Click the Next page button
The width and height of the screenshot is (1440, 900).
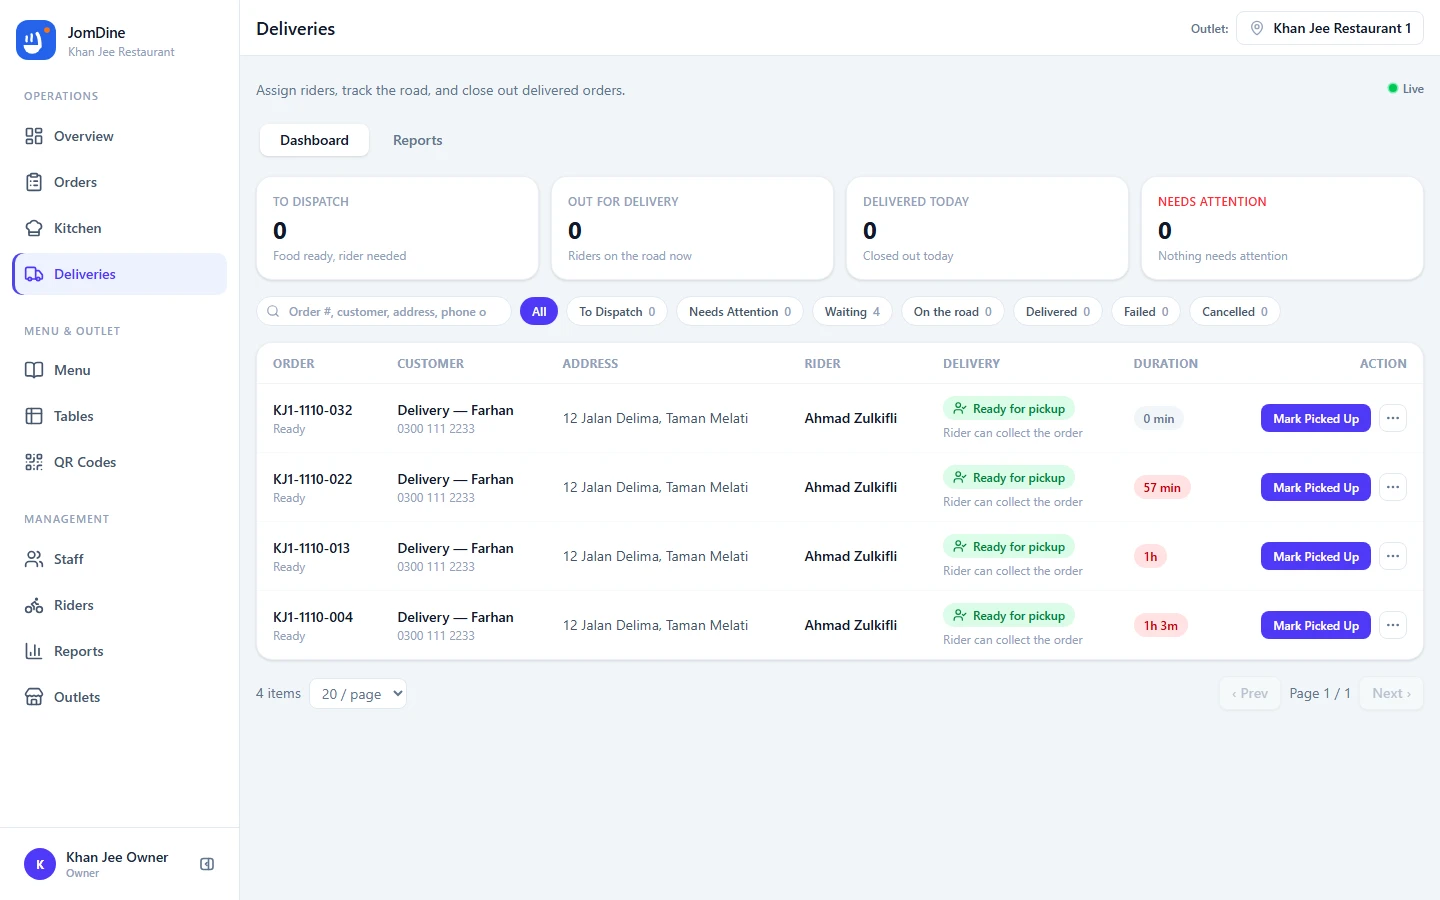click(x=1391, y=693)
